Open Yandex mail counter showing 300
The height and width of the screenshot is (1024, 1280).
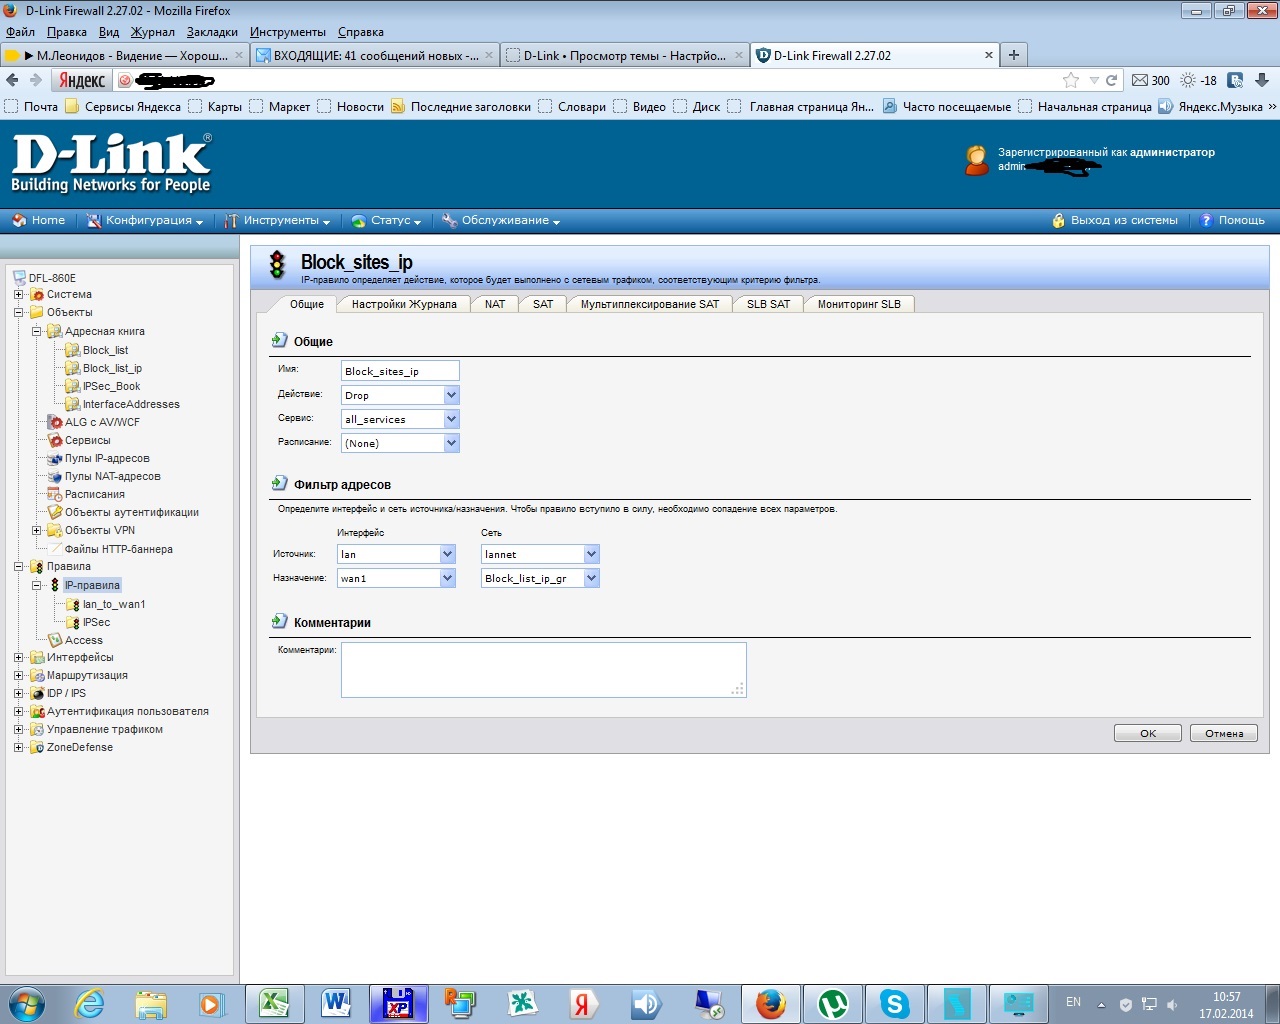click(1150, 80)
